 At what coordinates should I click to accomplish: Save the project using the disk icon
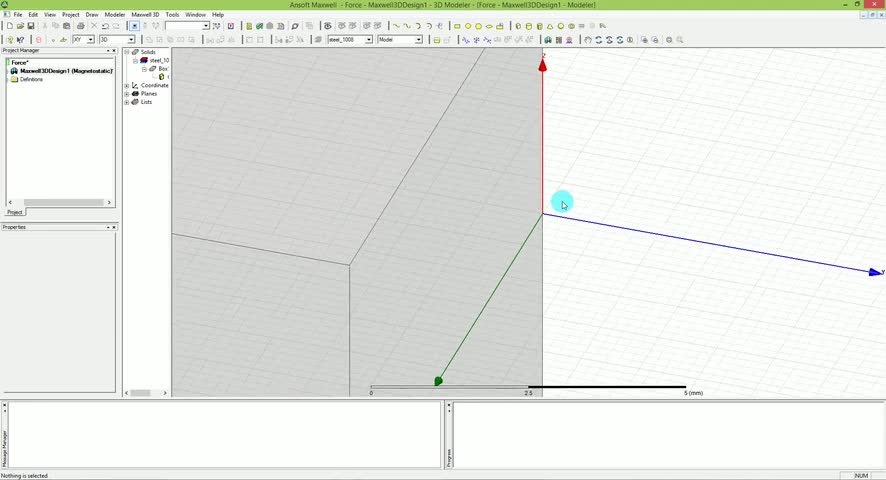31,26
